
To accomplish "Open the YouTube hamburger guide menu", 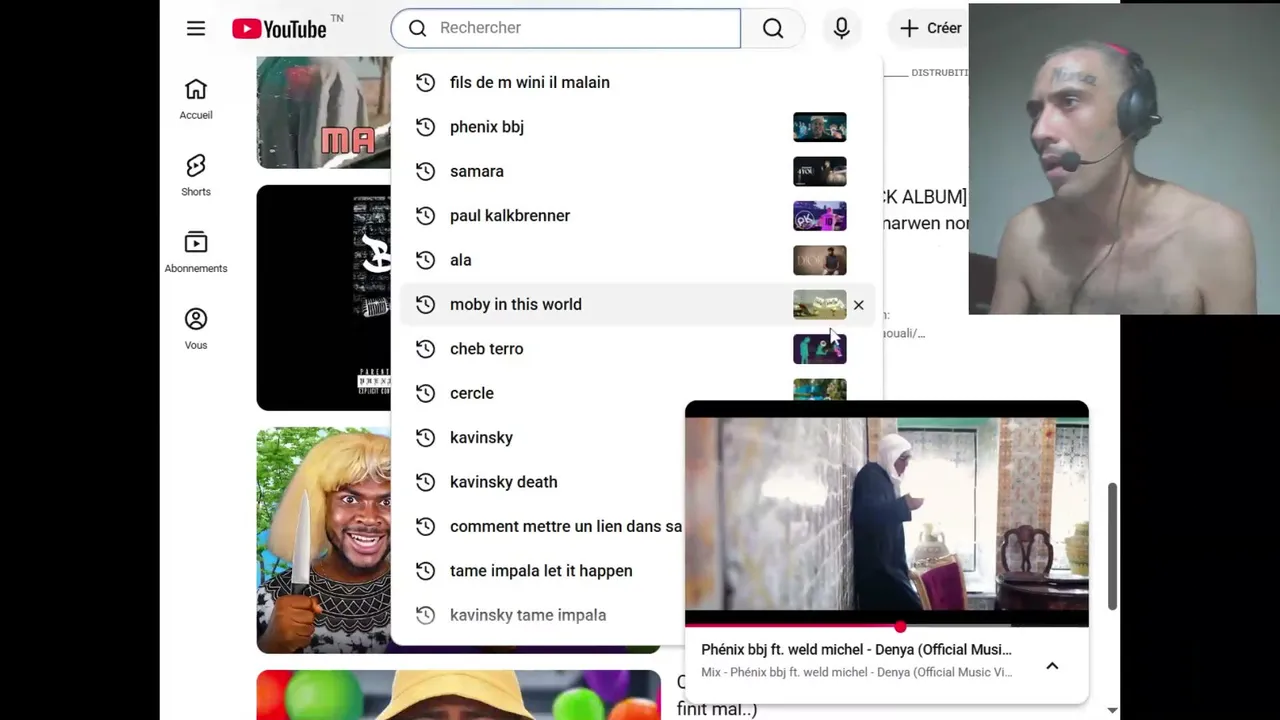I will click(x=196, y=28).
